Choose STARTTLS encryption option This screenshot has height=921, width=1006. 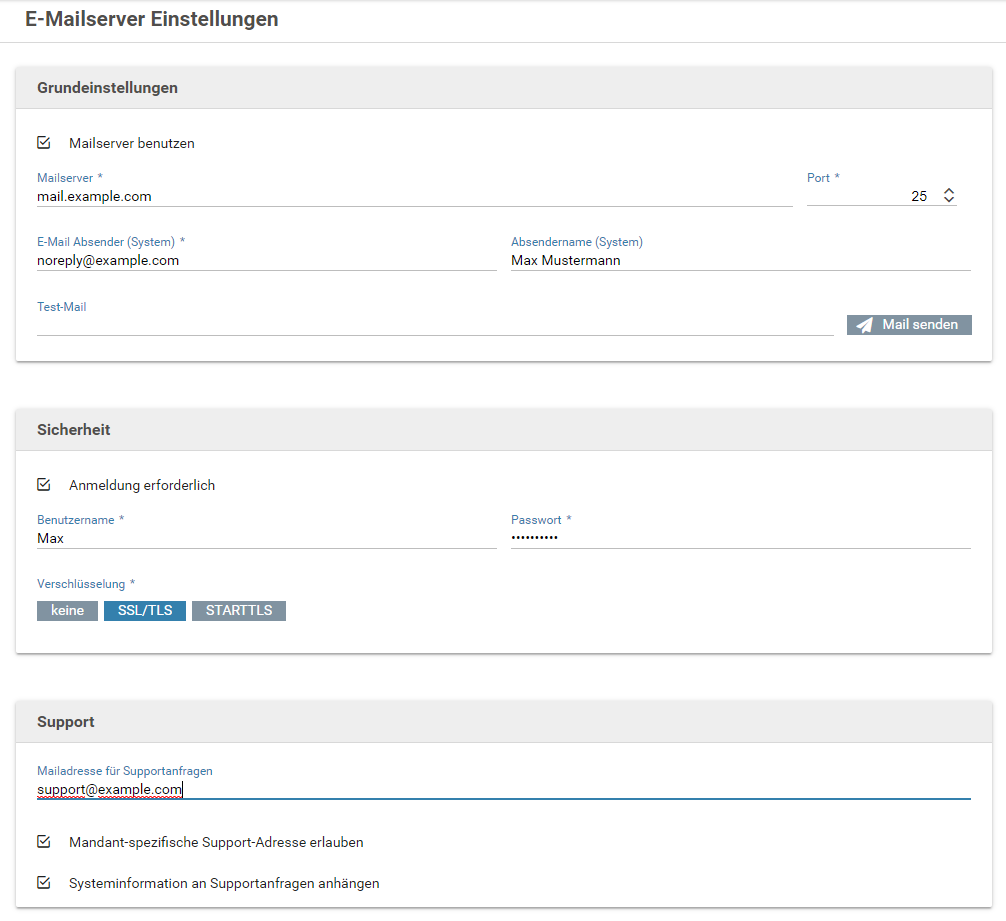pos(239,611)
